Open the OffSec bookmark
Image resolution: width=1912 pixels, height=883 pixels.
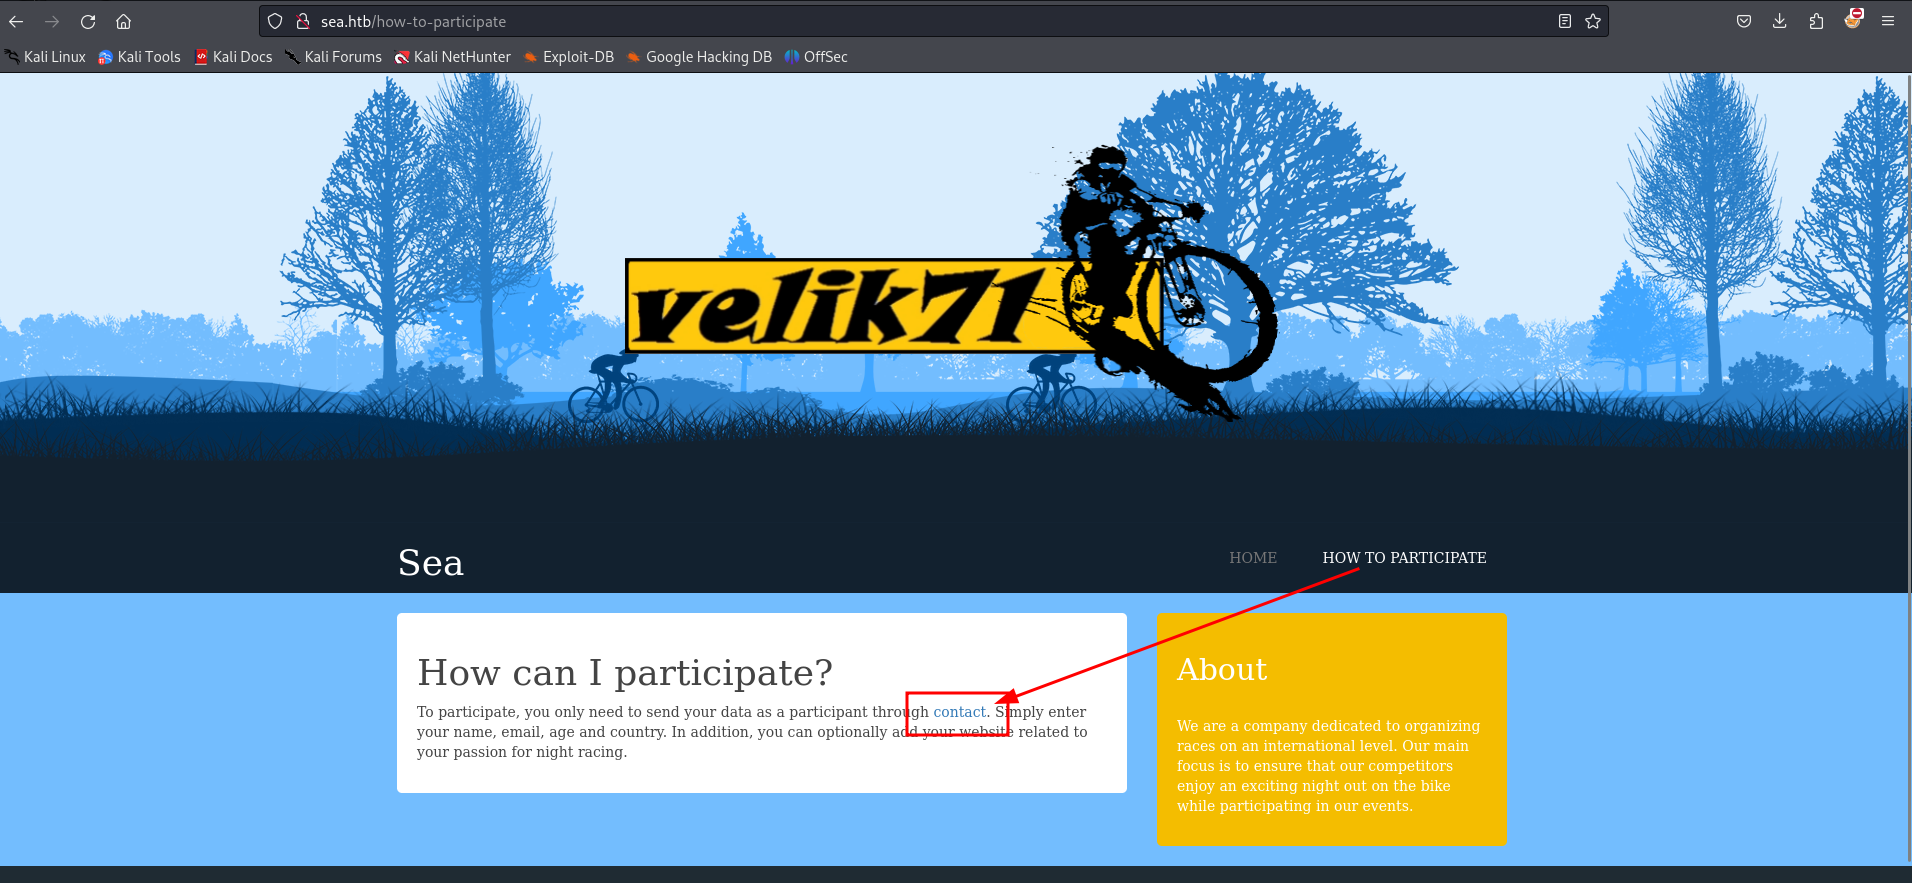tap(816, 57)
